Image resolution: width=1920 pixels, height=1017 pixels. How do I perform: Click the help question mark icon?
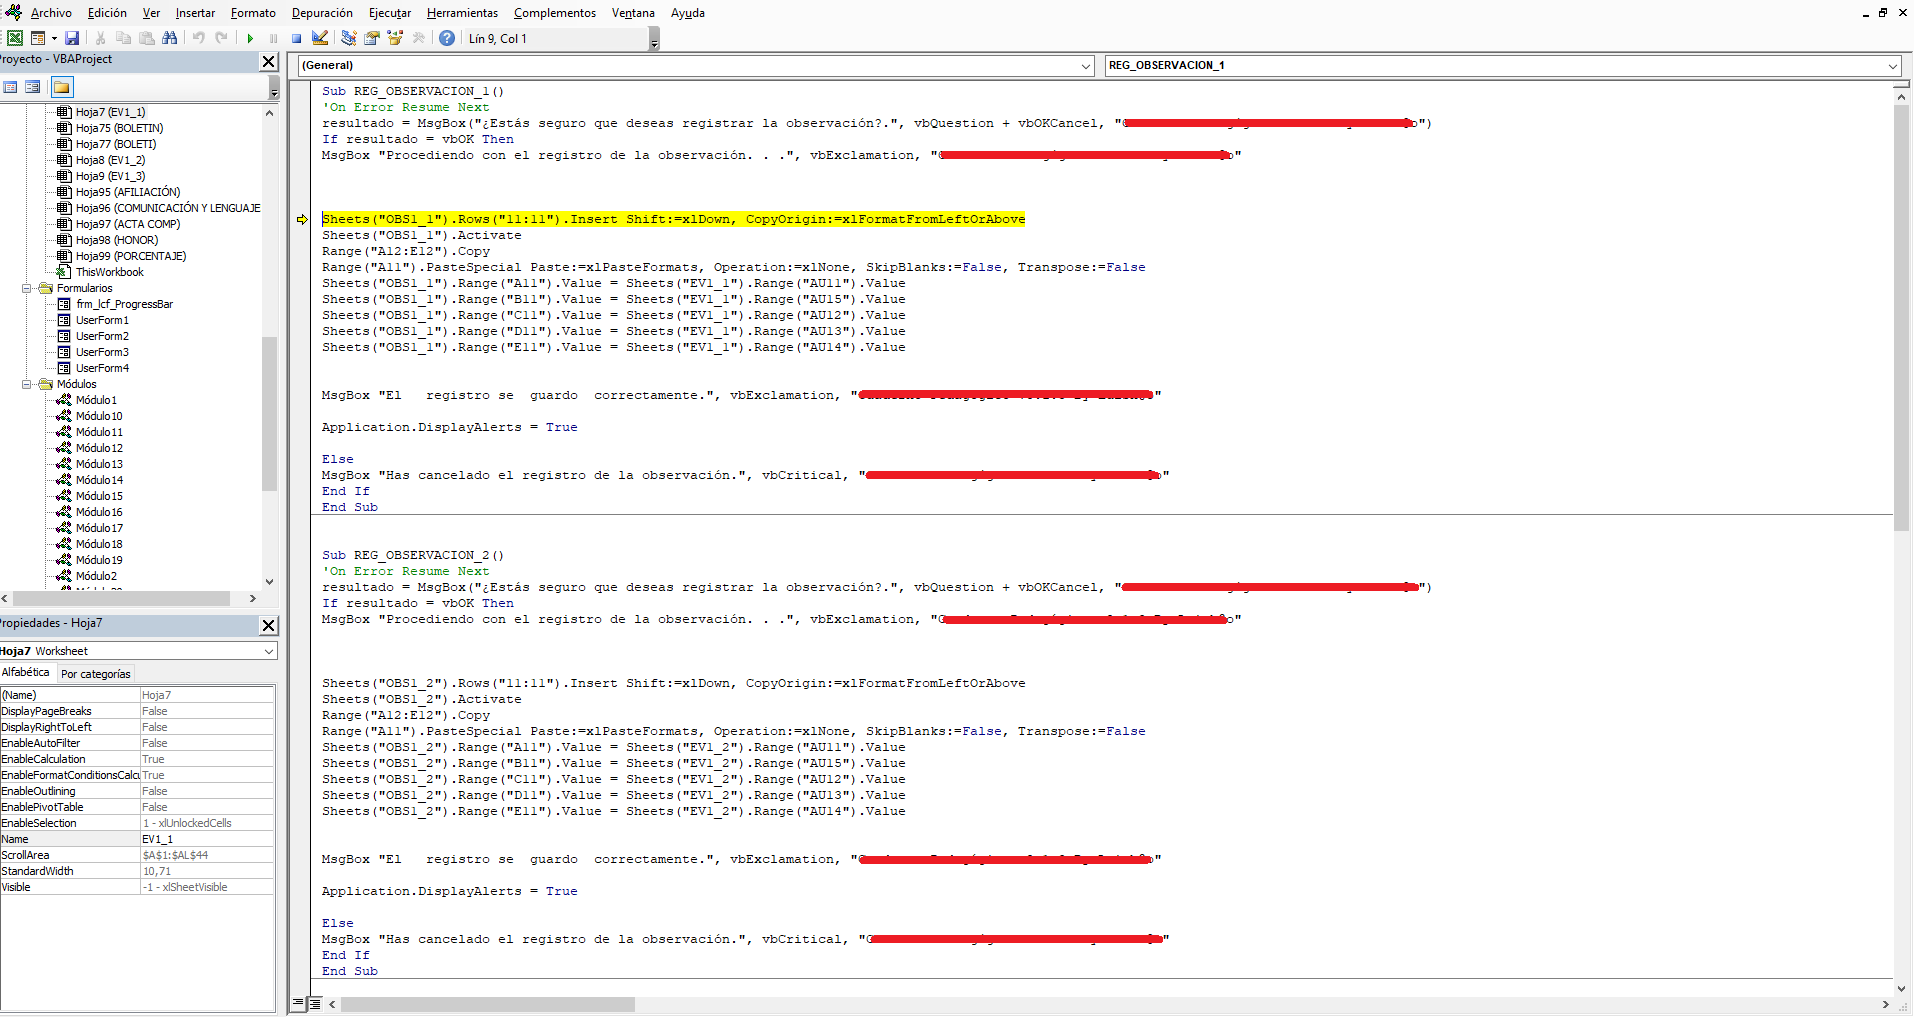pyautogui.click(x=447, y=38)
